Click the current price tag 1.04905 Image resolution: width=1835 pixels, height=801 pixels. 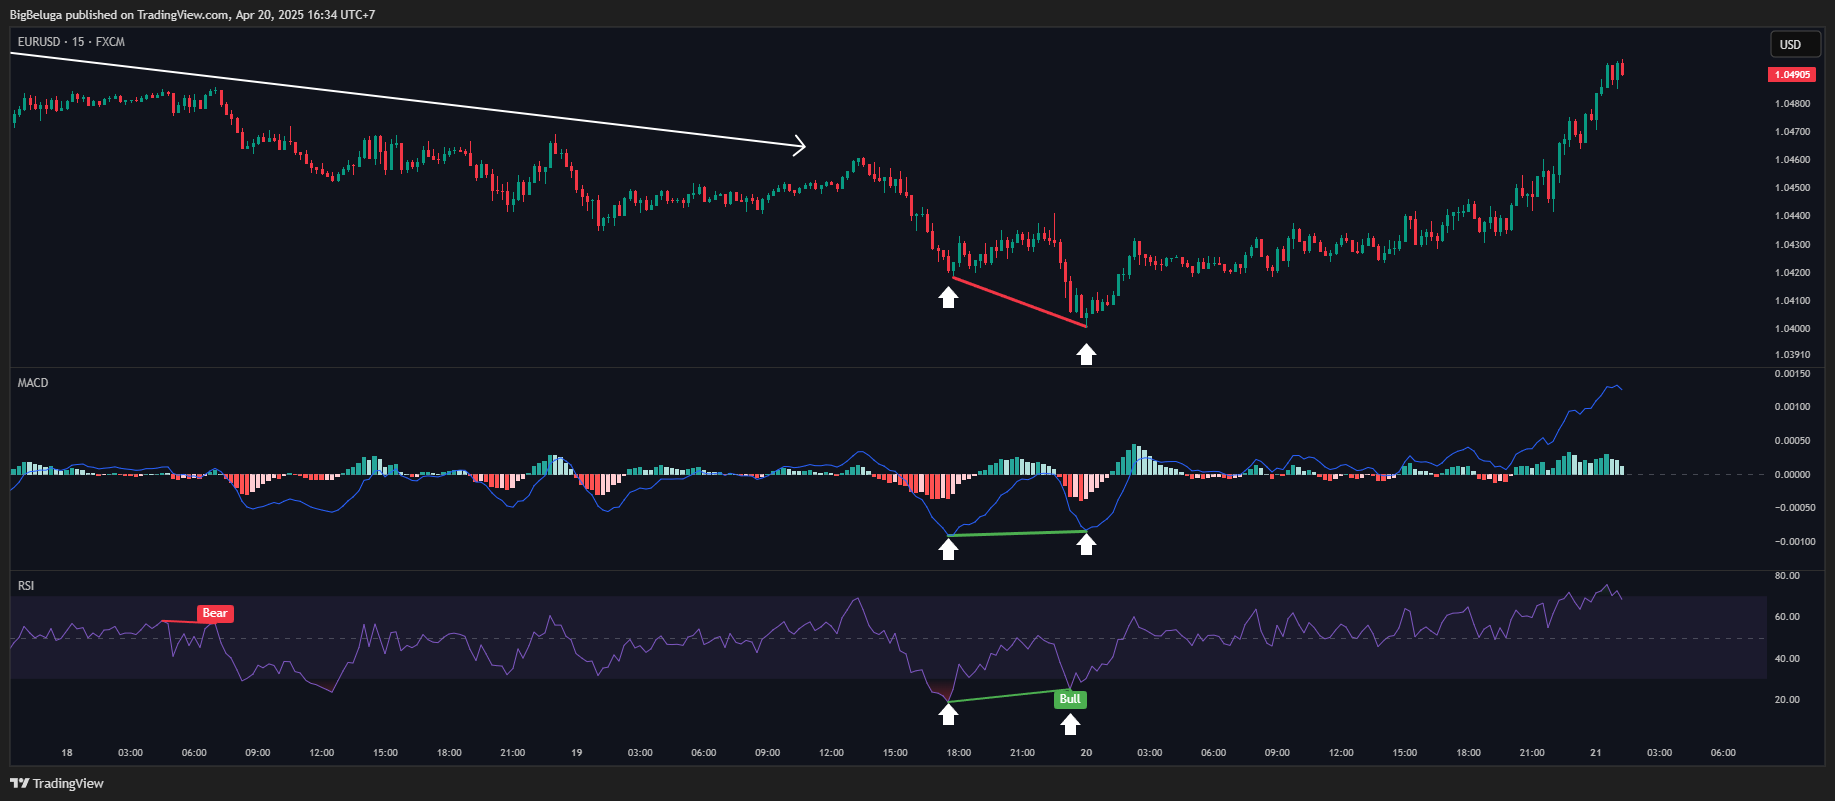(x=1792, y=75)
